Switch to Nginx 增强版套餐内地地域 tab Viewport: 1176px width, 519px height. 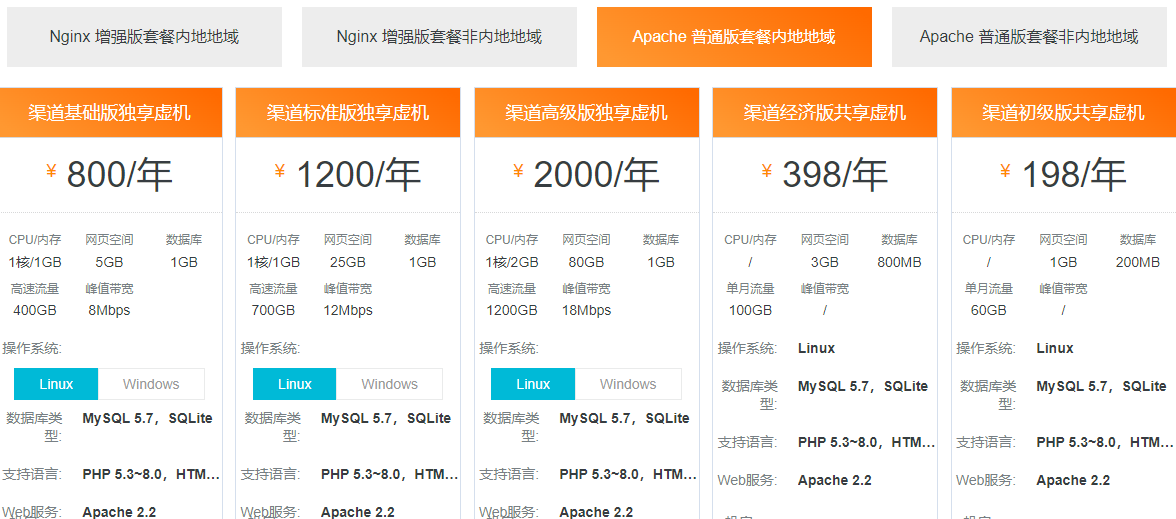click(144, 37)
